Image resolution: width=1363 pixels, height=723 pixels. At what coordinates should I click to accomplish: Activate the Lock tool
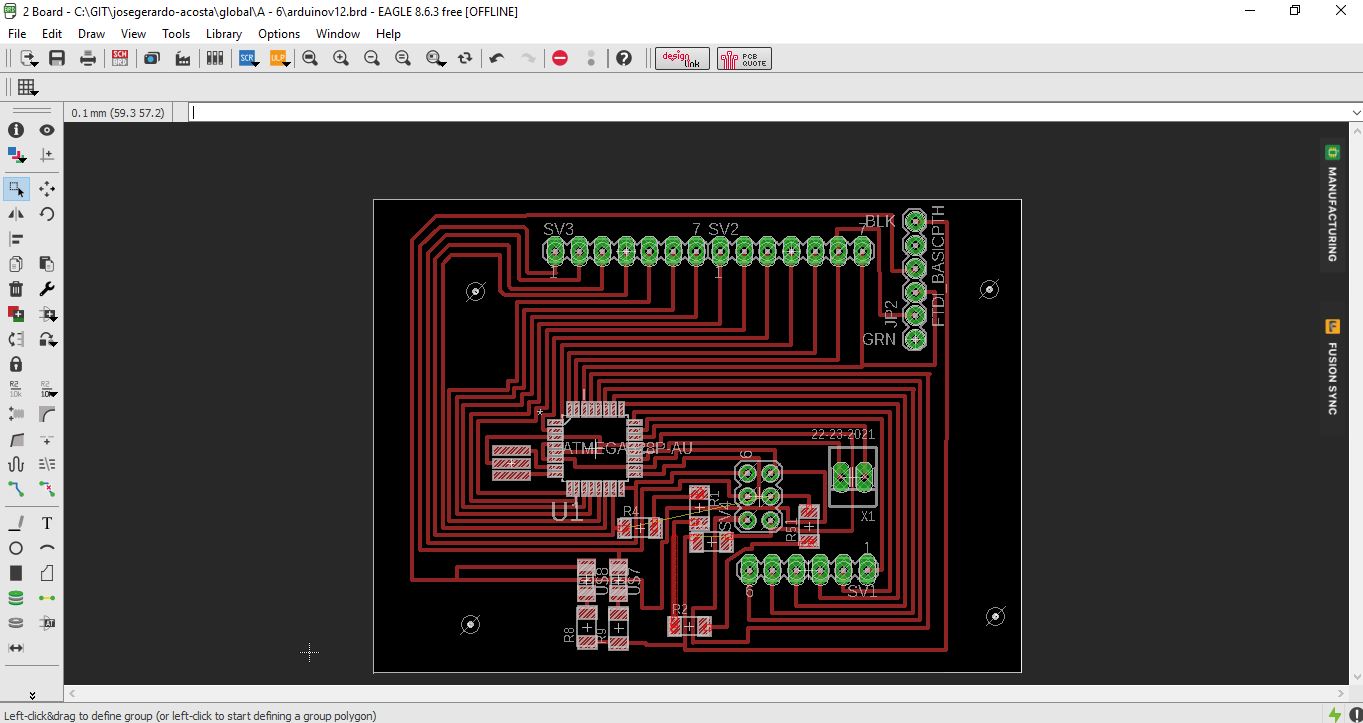coord(16,364)
